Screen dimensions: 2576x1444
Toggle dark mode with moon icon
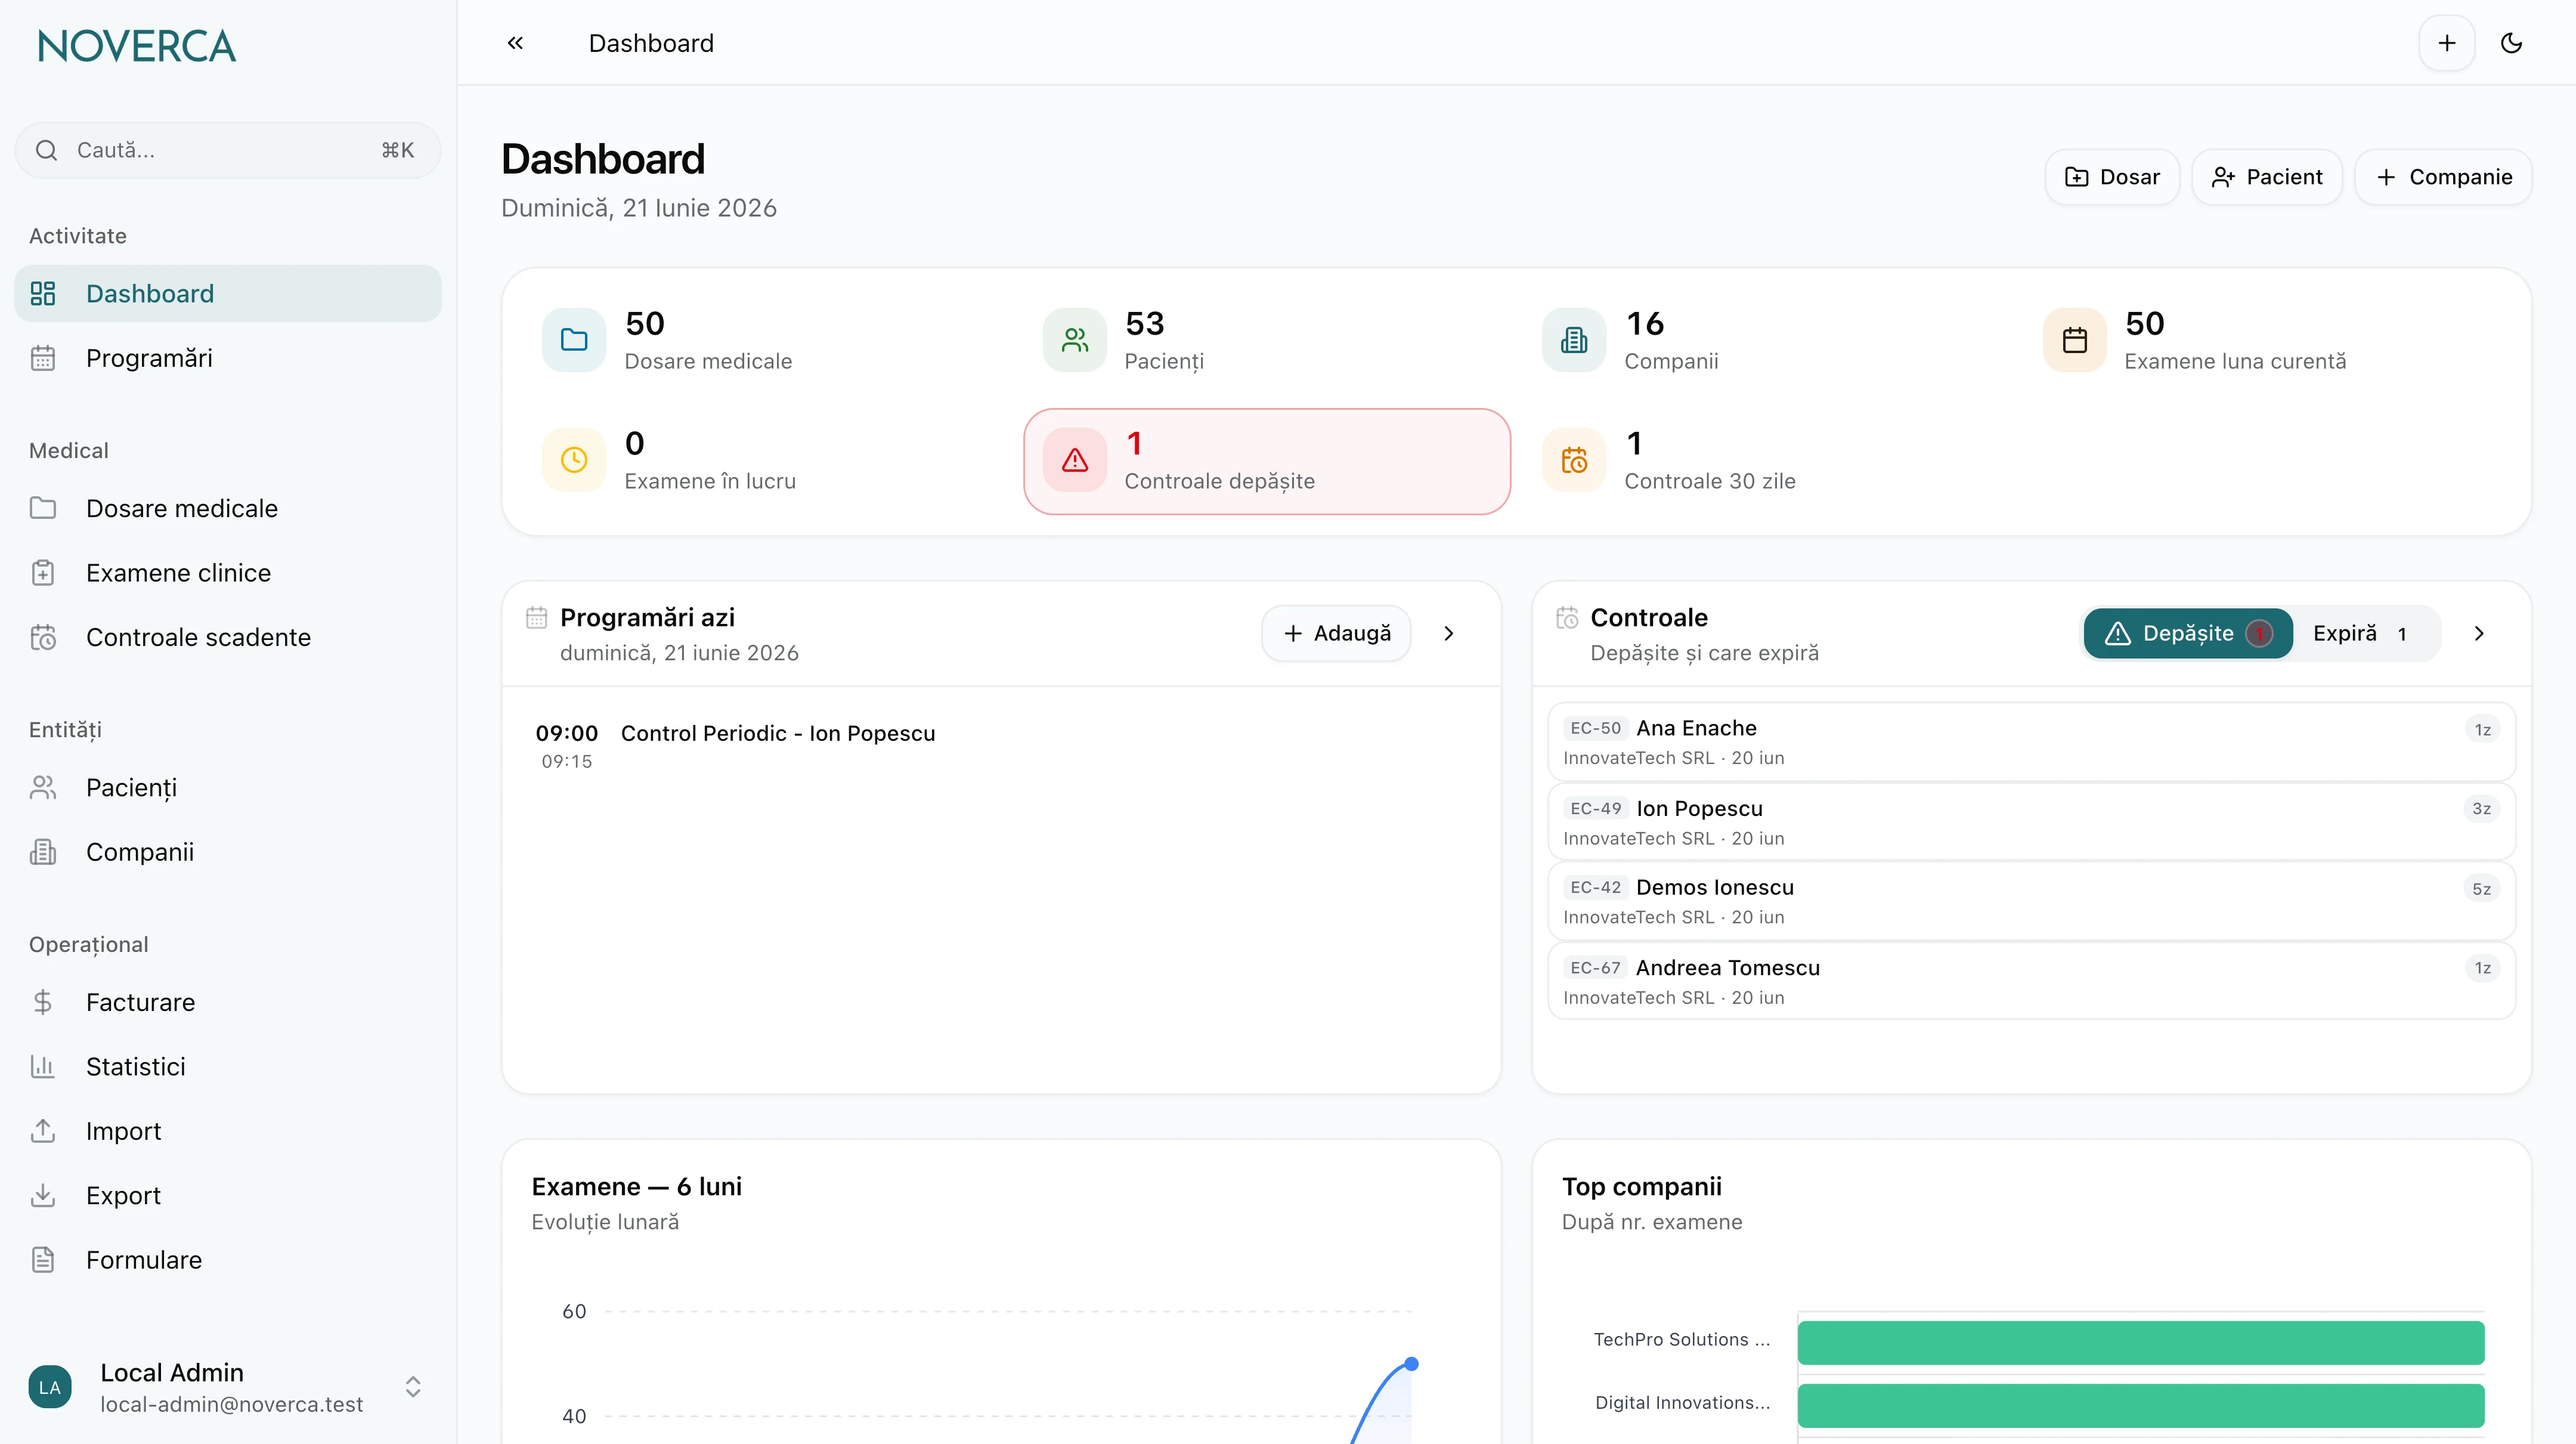click(x=2511, y=43)
